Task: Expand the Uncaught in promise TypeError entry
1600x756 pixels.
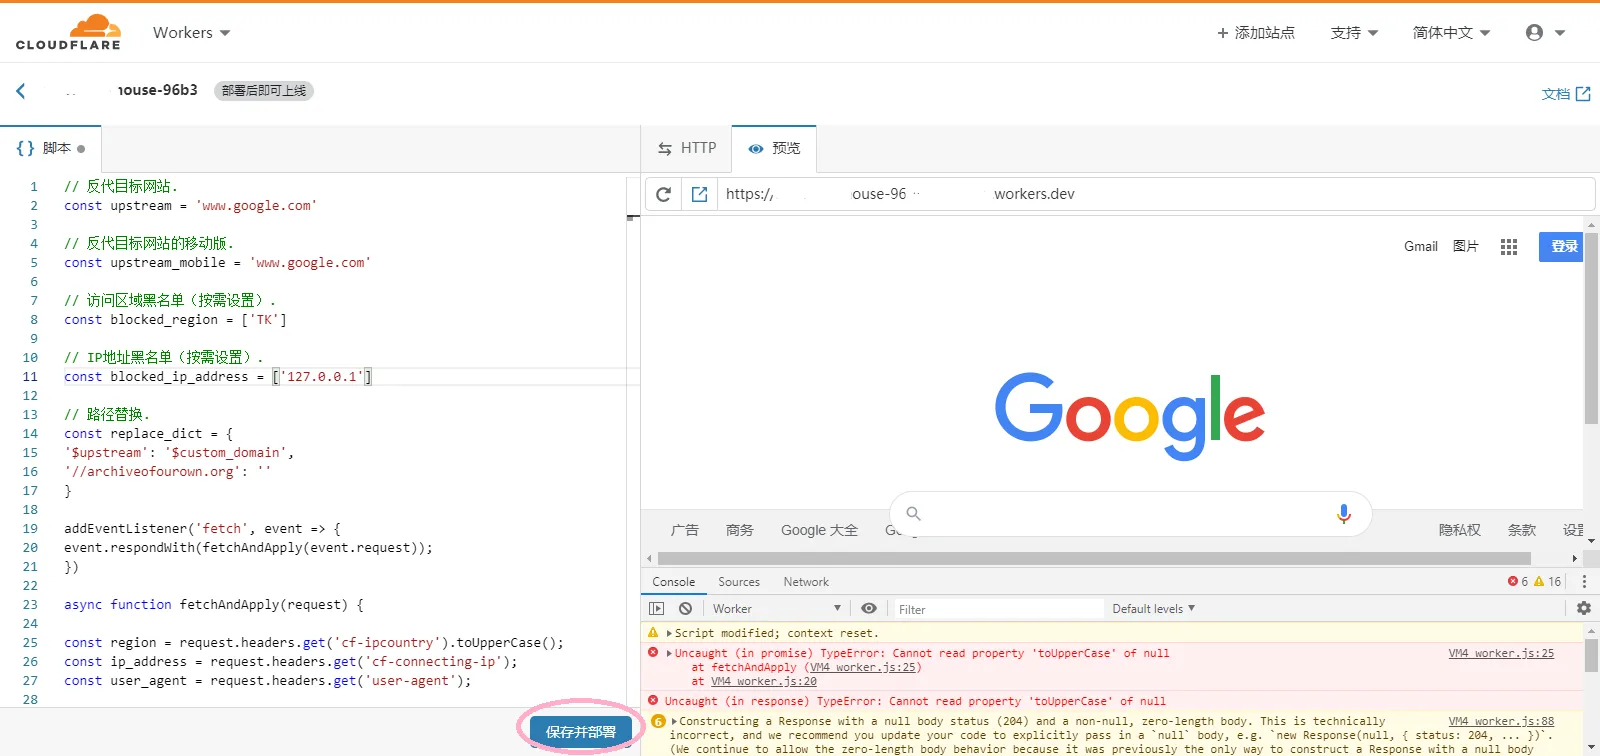Action: pos(670,653)
